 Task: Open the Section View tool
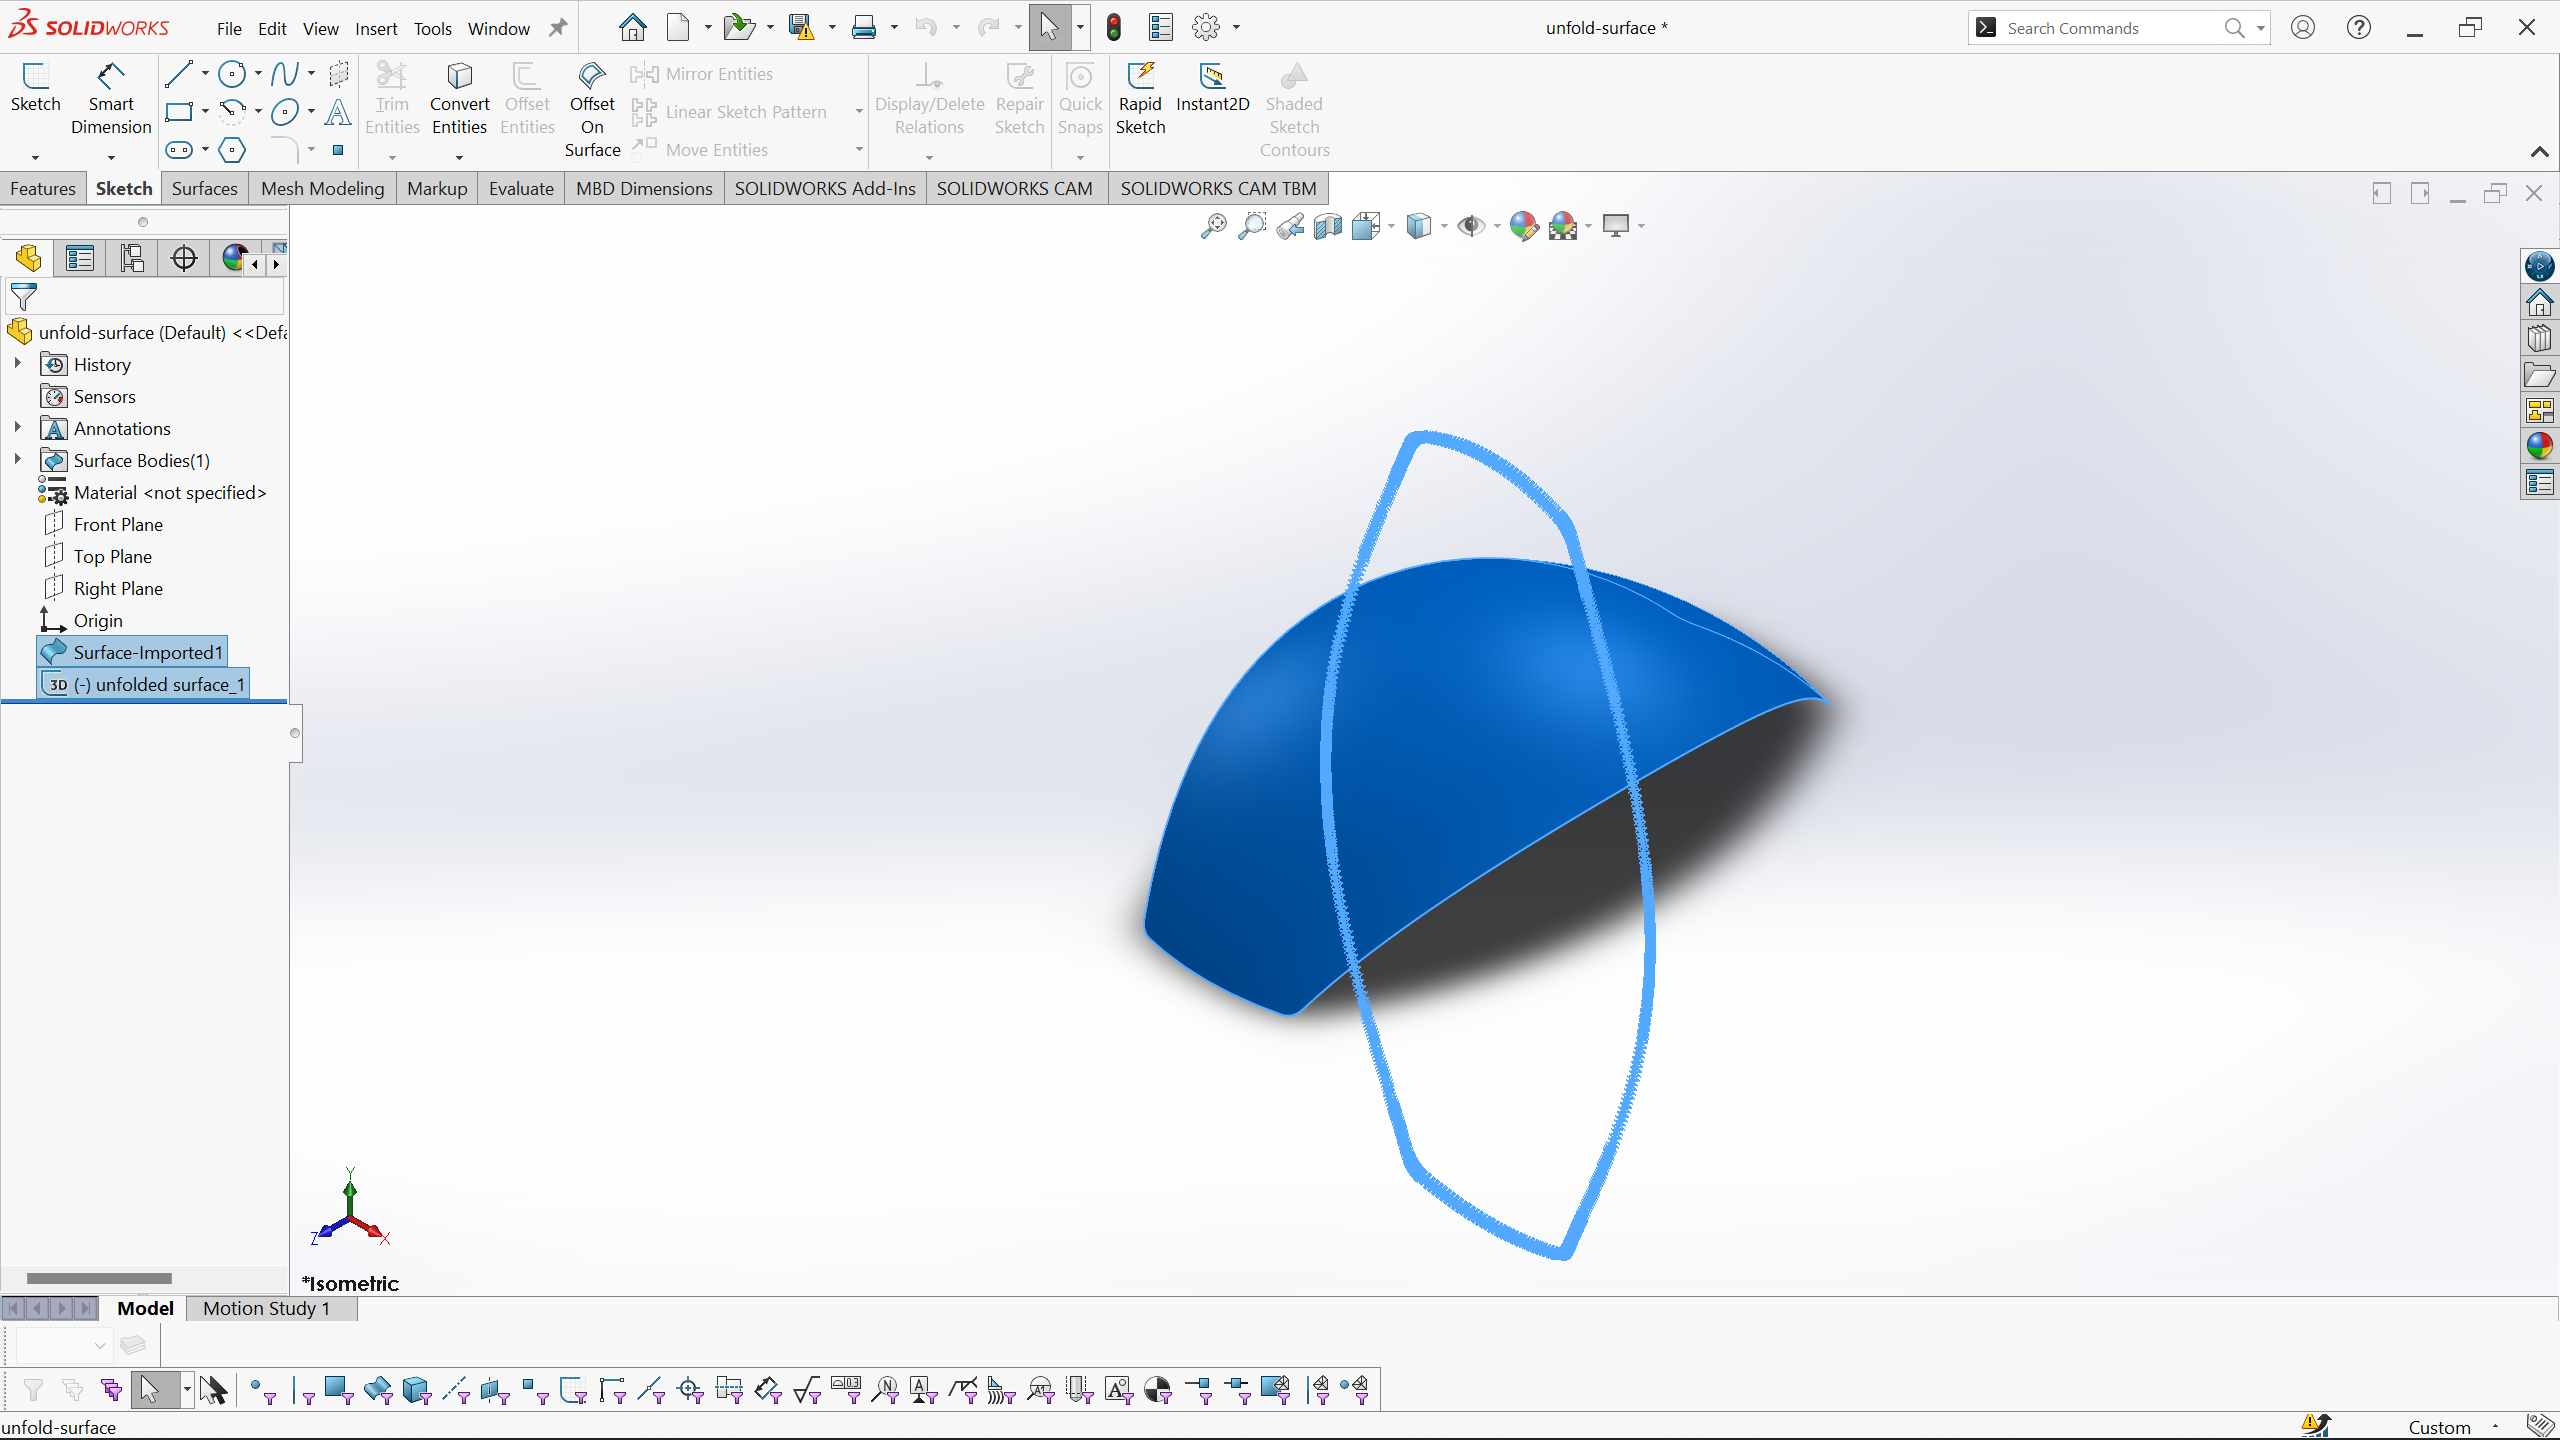coord(1328,226)
